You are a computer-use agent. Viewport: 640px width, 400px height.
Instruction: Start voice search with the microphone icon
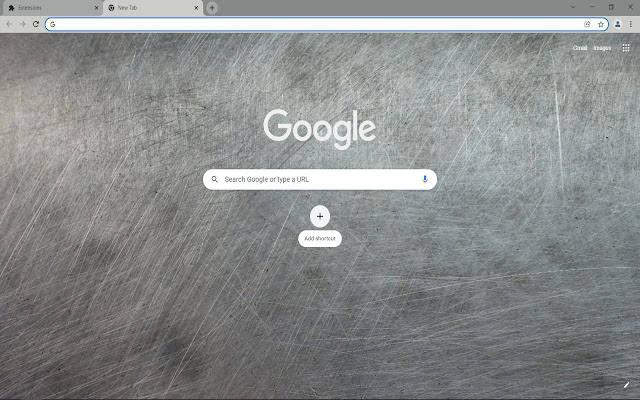click(424, 179)
